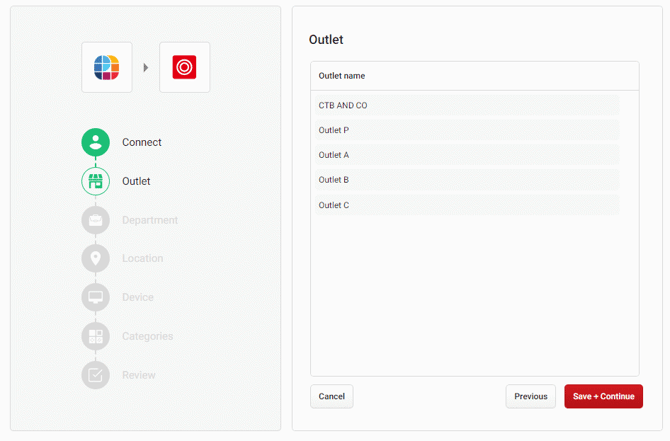Select the Outlet P row

[x=467, y=130]
